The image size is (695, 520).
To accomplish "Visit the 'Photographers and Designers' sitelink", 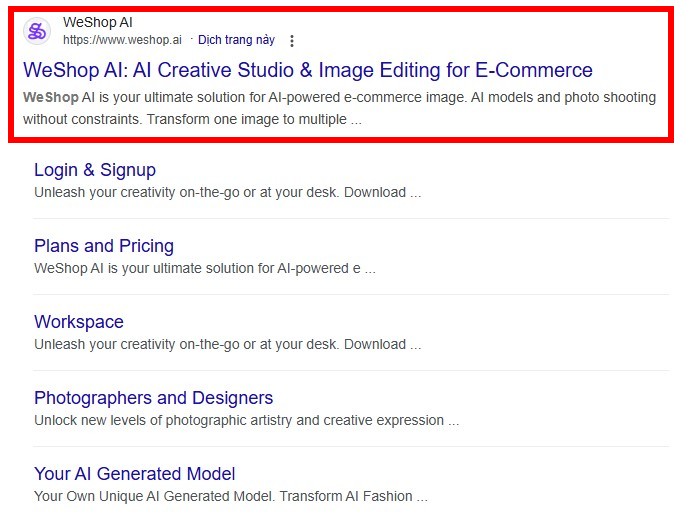I will click(153, 398).
